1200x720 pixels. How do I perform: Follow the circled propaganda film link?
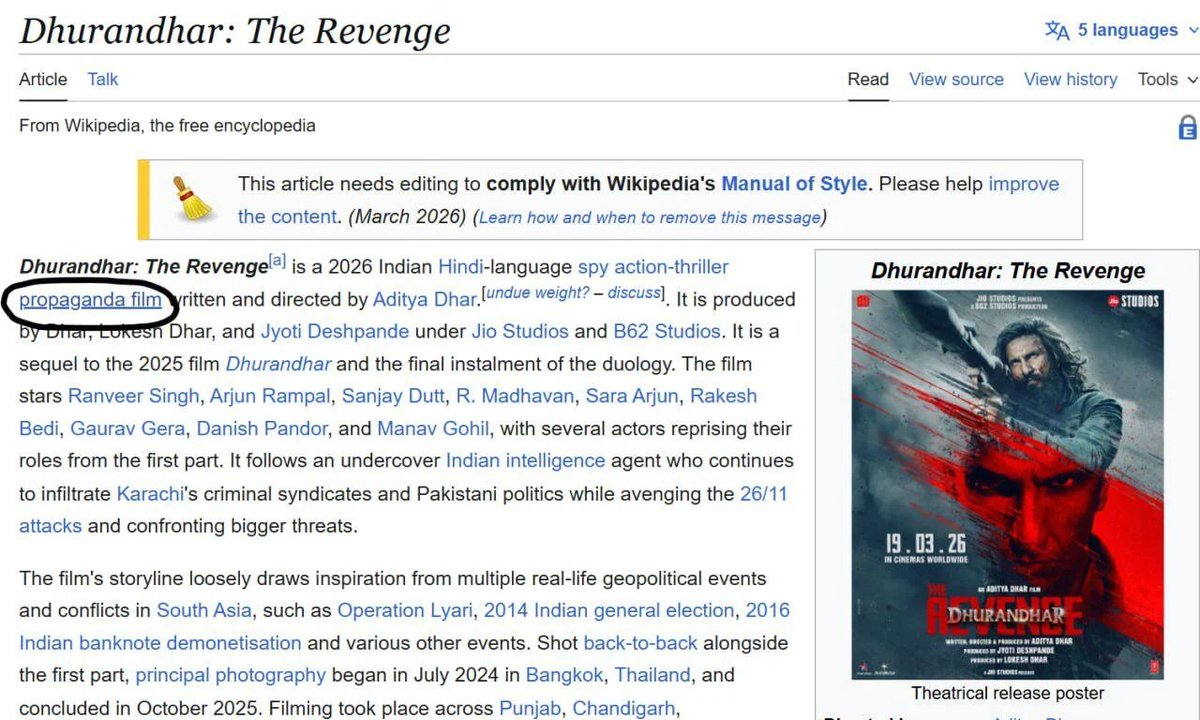pyautogui.click(x=90, y=299)
